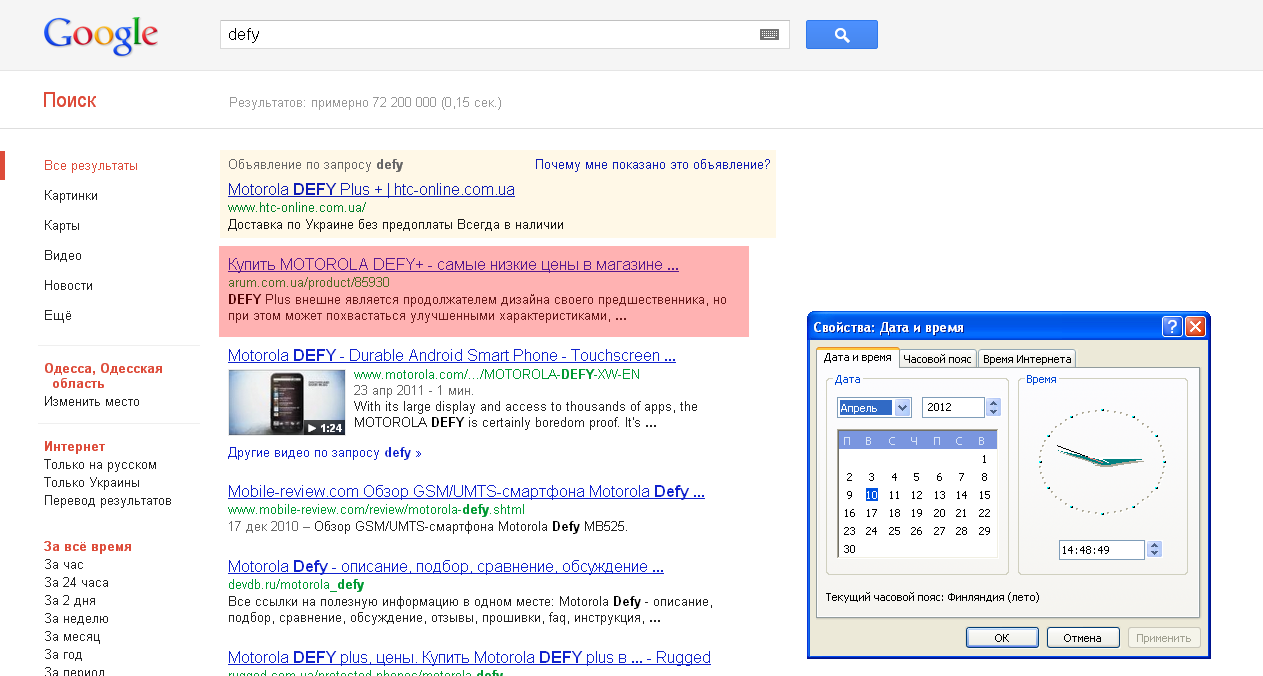Image resolution: width=1263 pixels, height=676 pixels.
Task: Confirm the dialog with OK
Action: [x=1002, y=638]
